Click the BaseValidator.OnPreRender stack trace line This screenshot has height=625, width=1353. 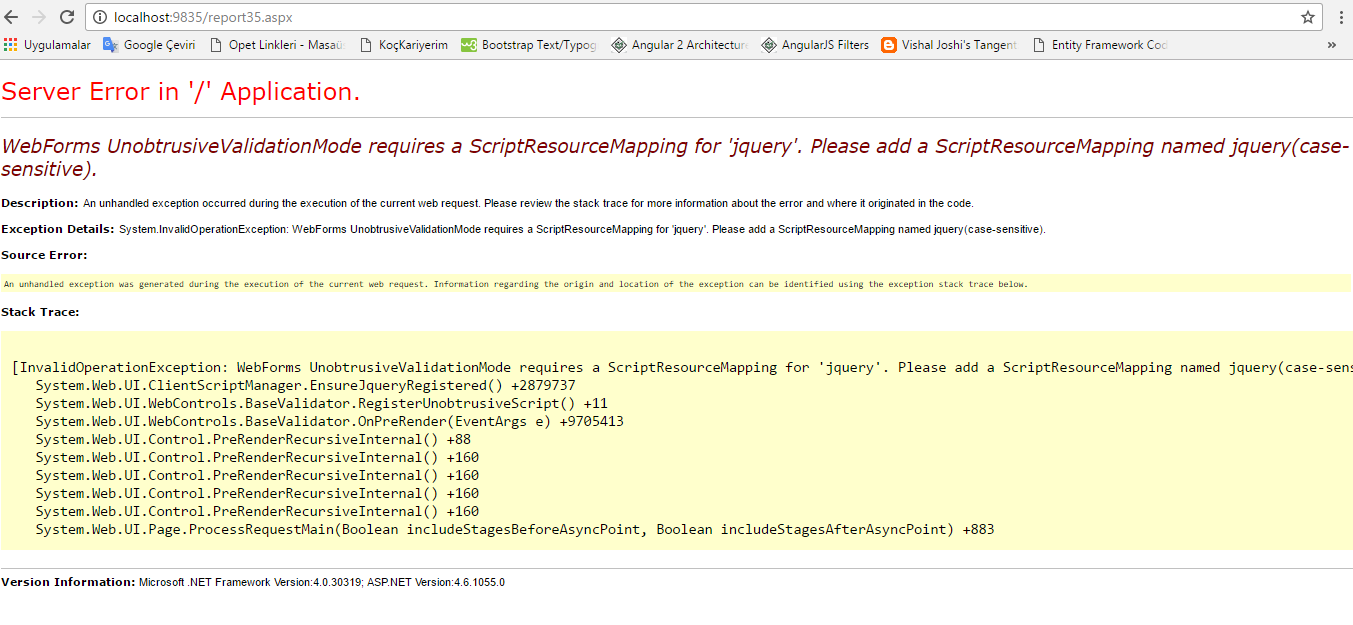(x=330, y=421)
